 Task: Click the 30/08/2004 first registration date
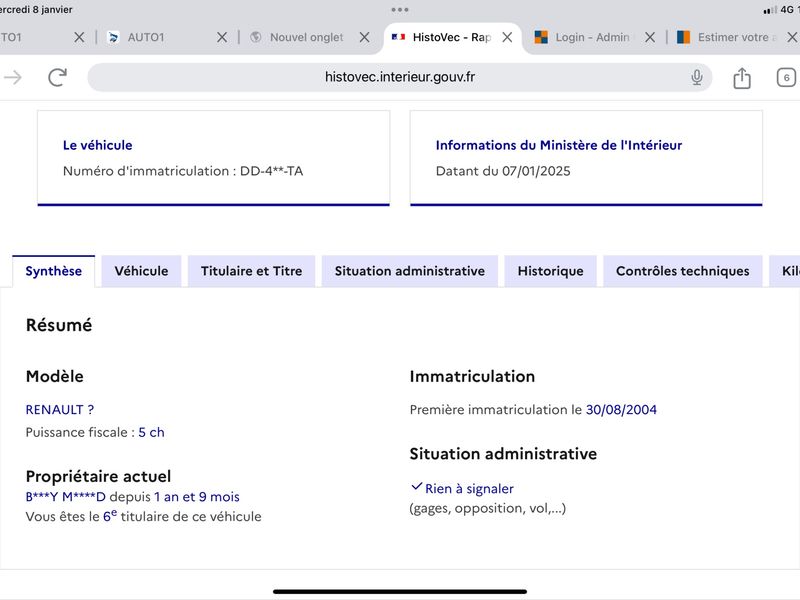pos(621,410)
